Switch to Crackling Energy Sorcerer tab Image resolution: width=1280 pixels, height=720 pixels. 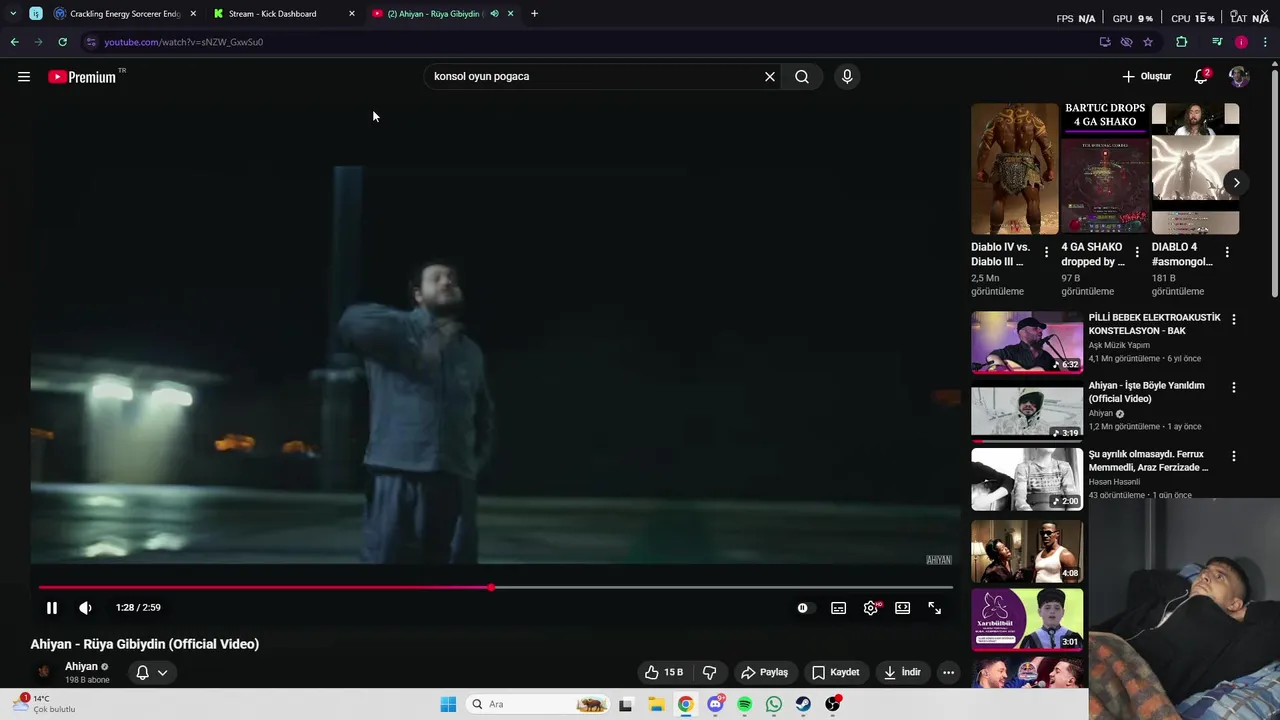tap(125, 14)
